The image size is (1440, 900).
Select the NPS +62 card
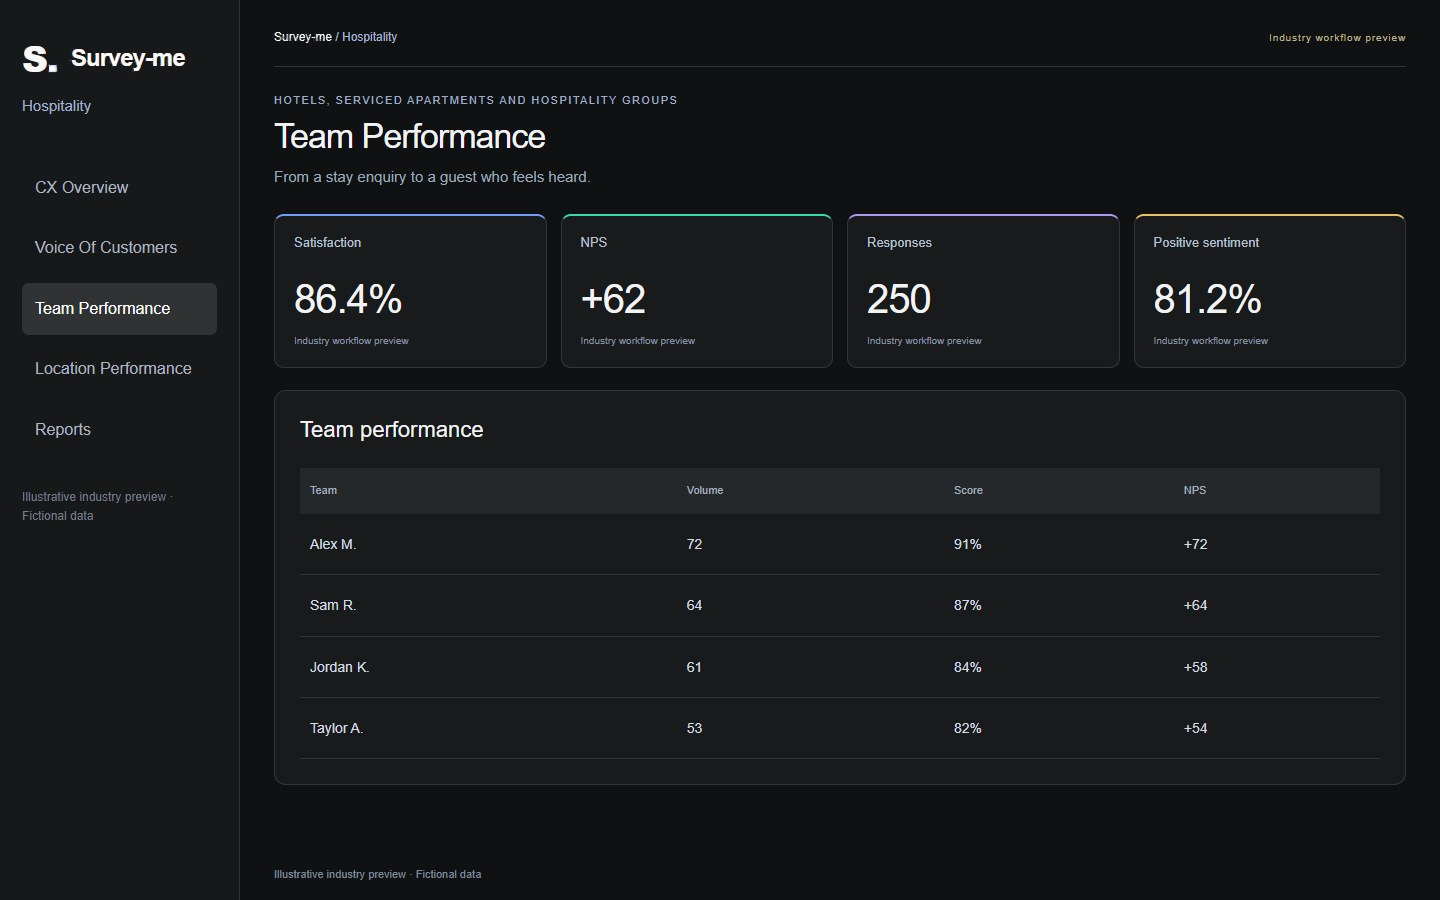point(697,291)
